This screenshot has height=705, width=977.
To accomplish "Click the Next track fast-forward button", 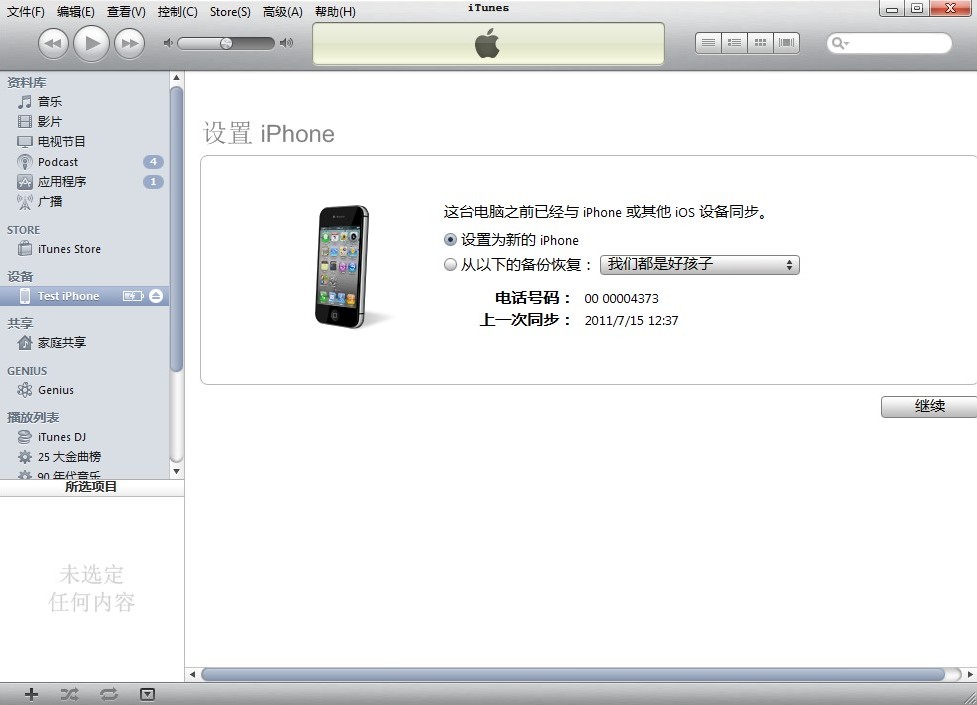I will point(130,43).
